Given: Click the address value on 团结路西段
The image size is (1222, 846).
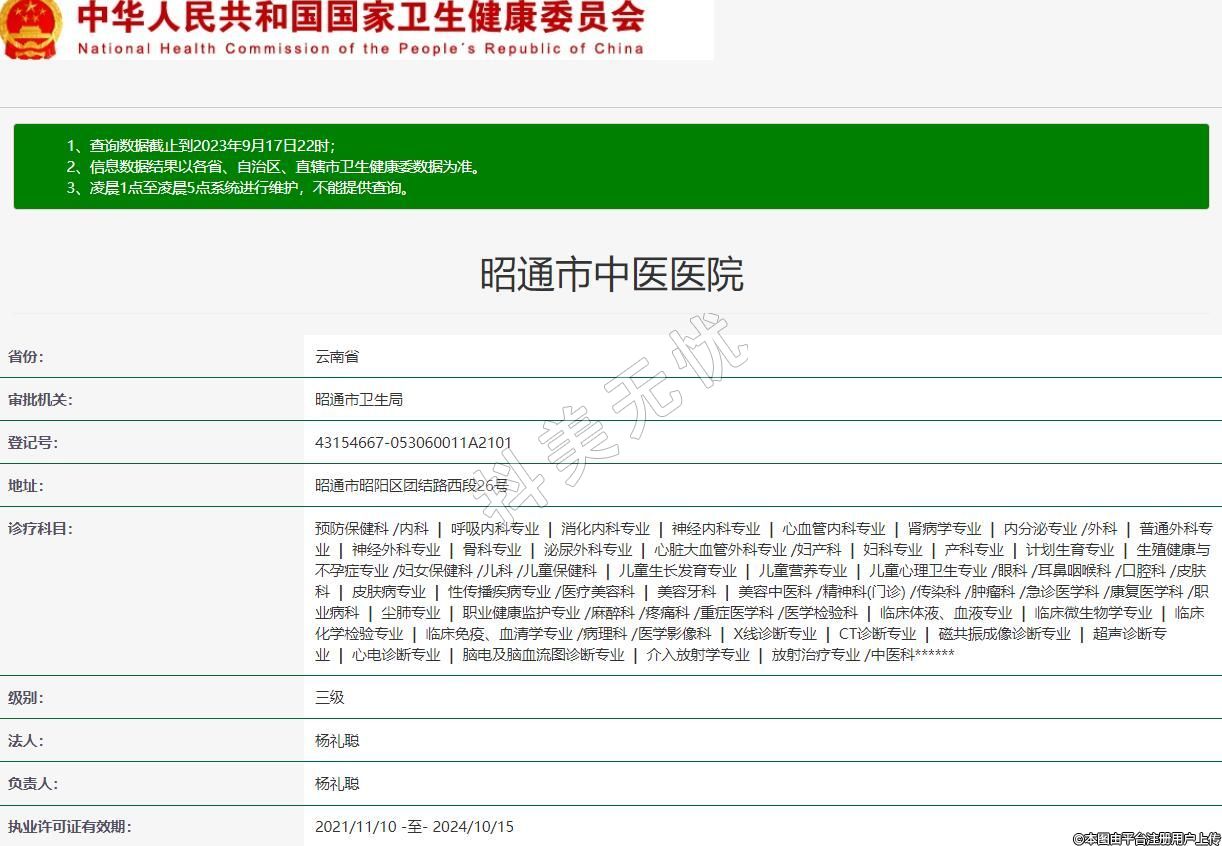Looking at the screenshot, I should pyautogui.click(x=411, y=485).
